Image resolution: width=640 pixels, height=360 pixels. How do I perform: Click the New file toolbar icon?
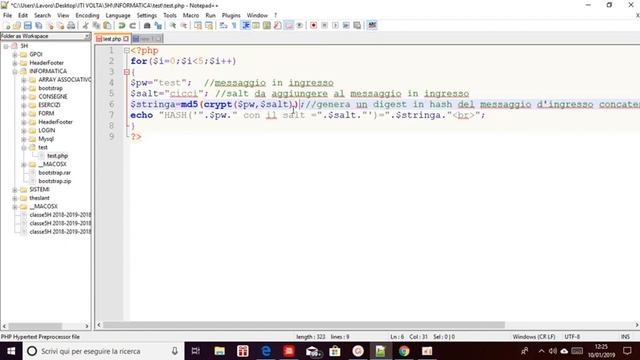7,26
